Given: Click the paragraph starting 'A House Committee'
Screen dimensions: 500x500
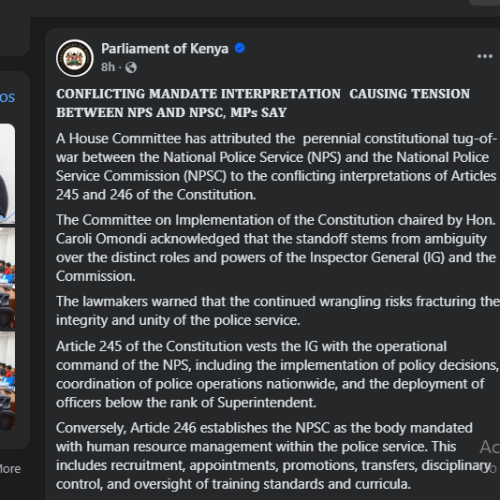Looking at the screenshot, I should 276,167.
